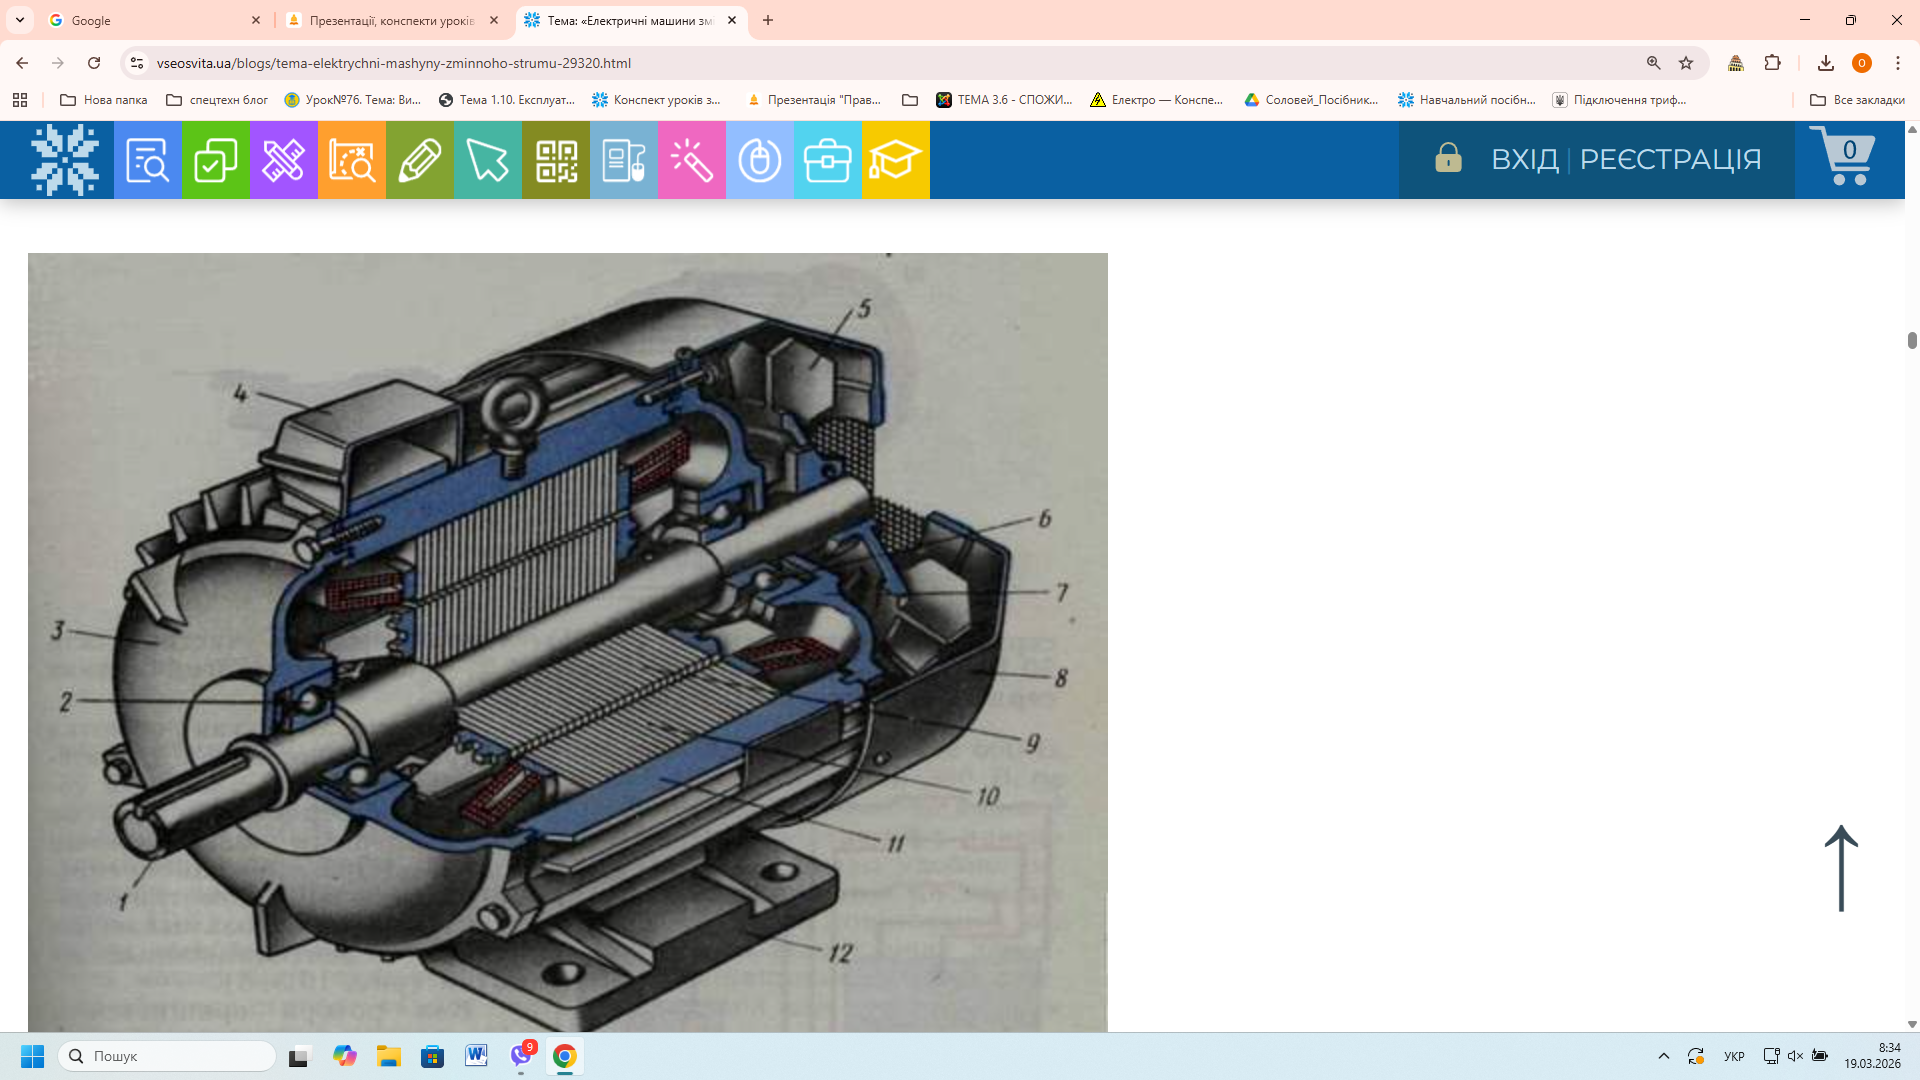Click the Vseosvita snowflake logo
This screenshot has width=1920, height=1080.
pos(65,160)
